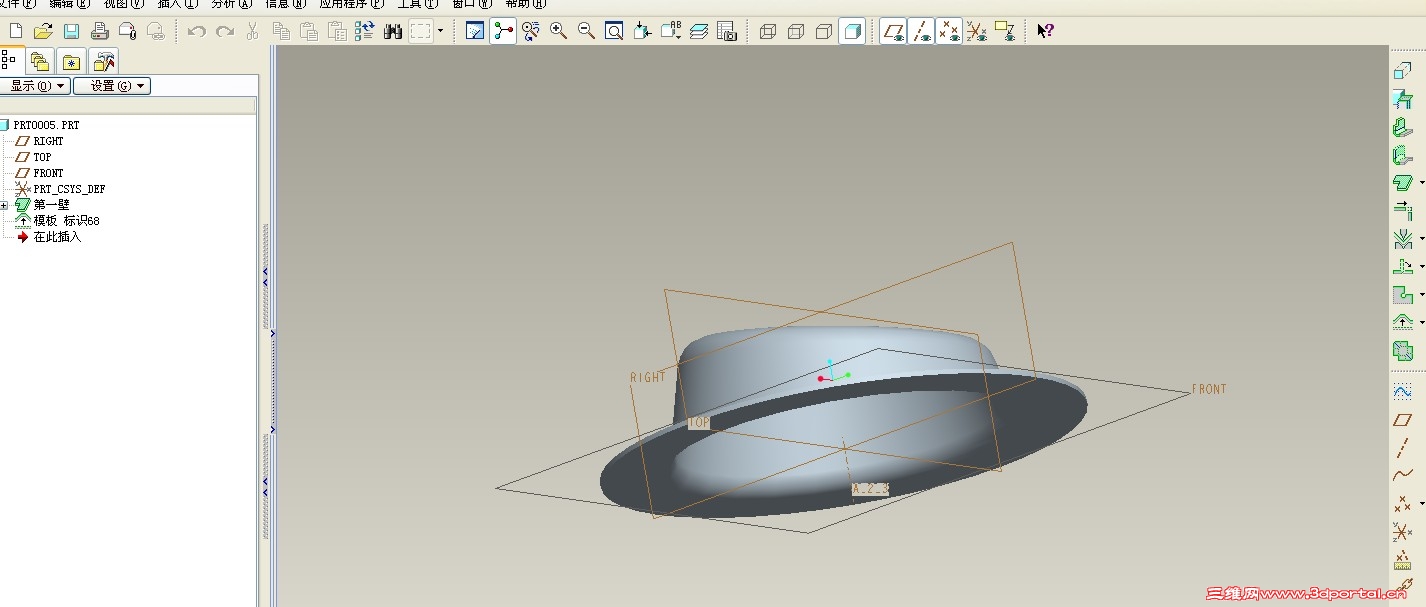Open the 显示 dropdown in model tree
Image resolution: width=1426 pixels, height=607 pixels.
[36, 86]
